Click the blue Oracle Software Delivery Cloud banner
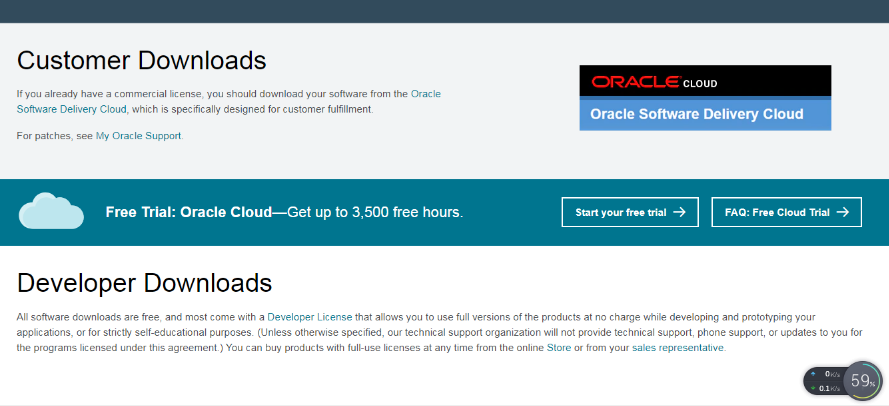This screenshot has width=889, height=406. point(705,114)
